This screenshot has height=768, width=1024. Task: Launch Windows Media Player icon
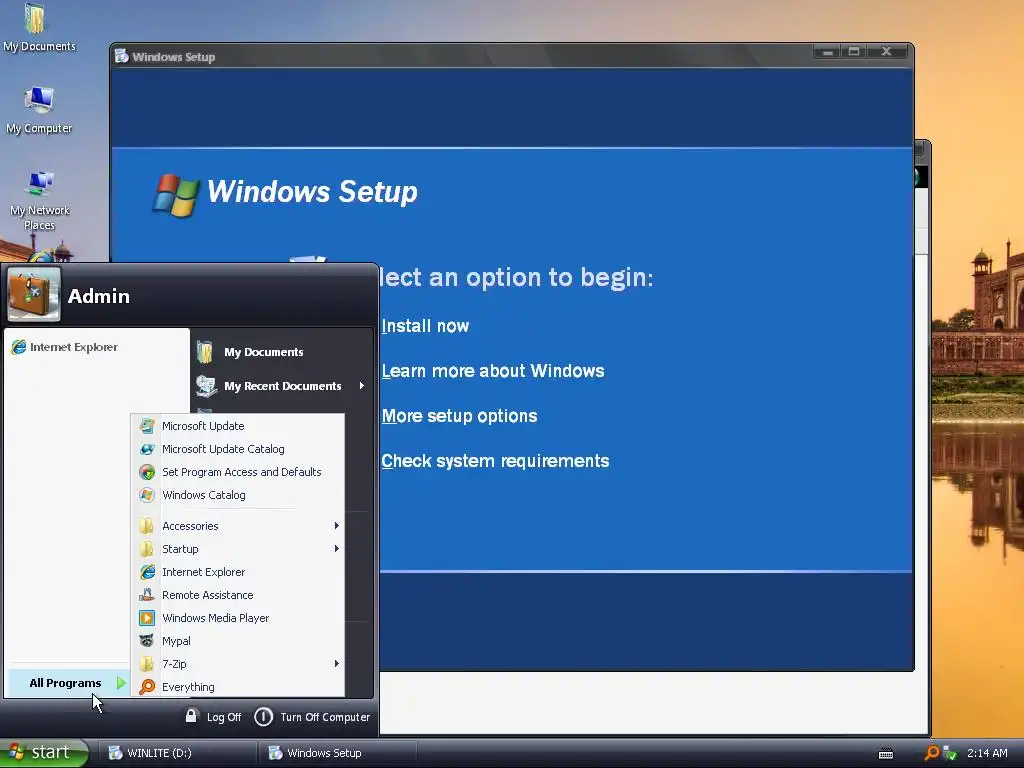[147, 618]
